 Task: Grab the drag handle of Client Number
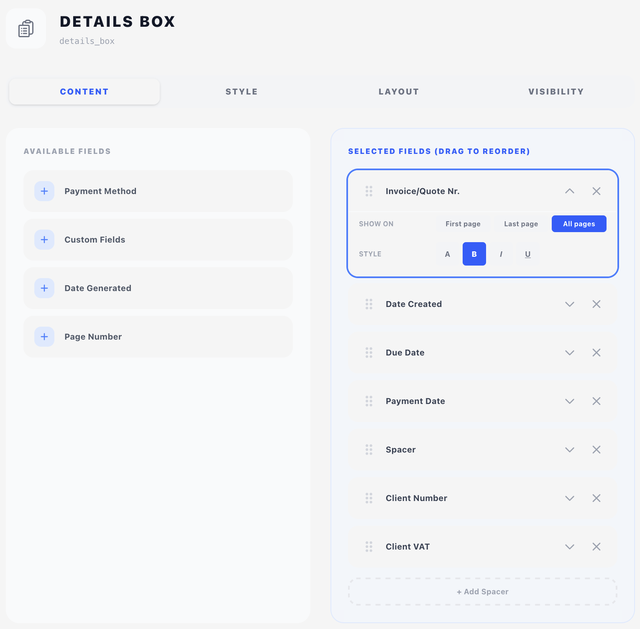(x=369, y=498)
